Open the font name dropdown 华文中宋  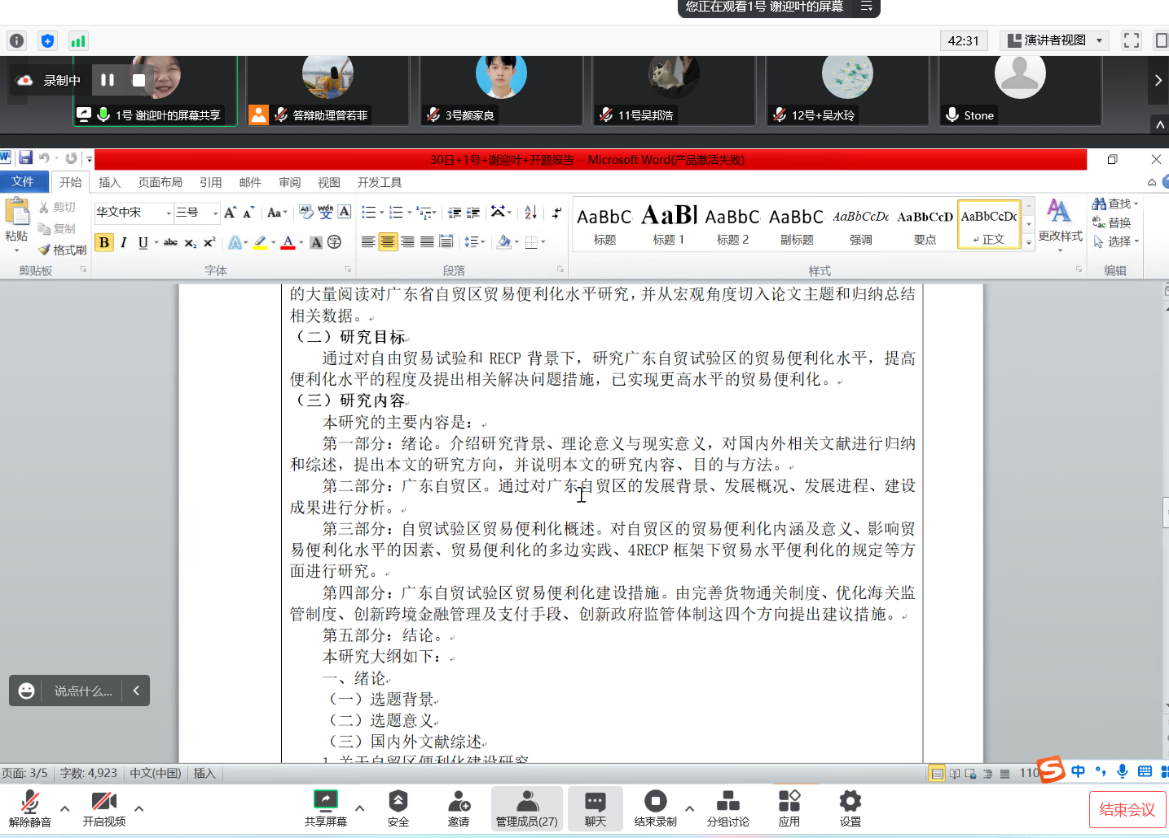click(132, 212)
